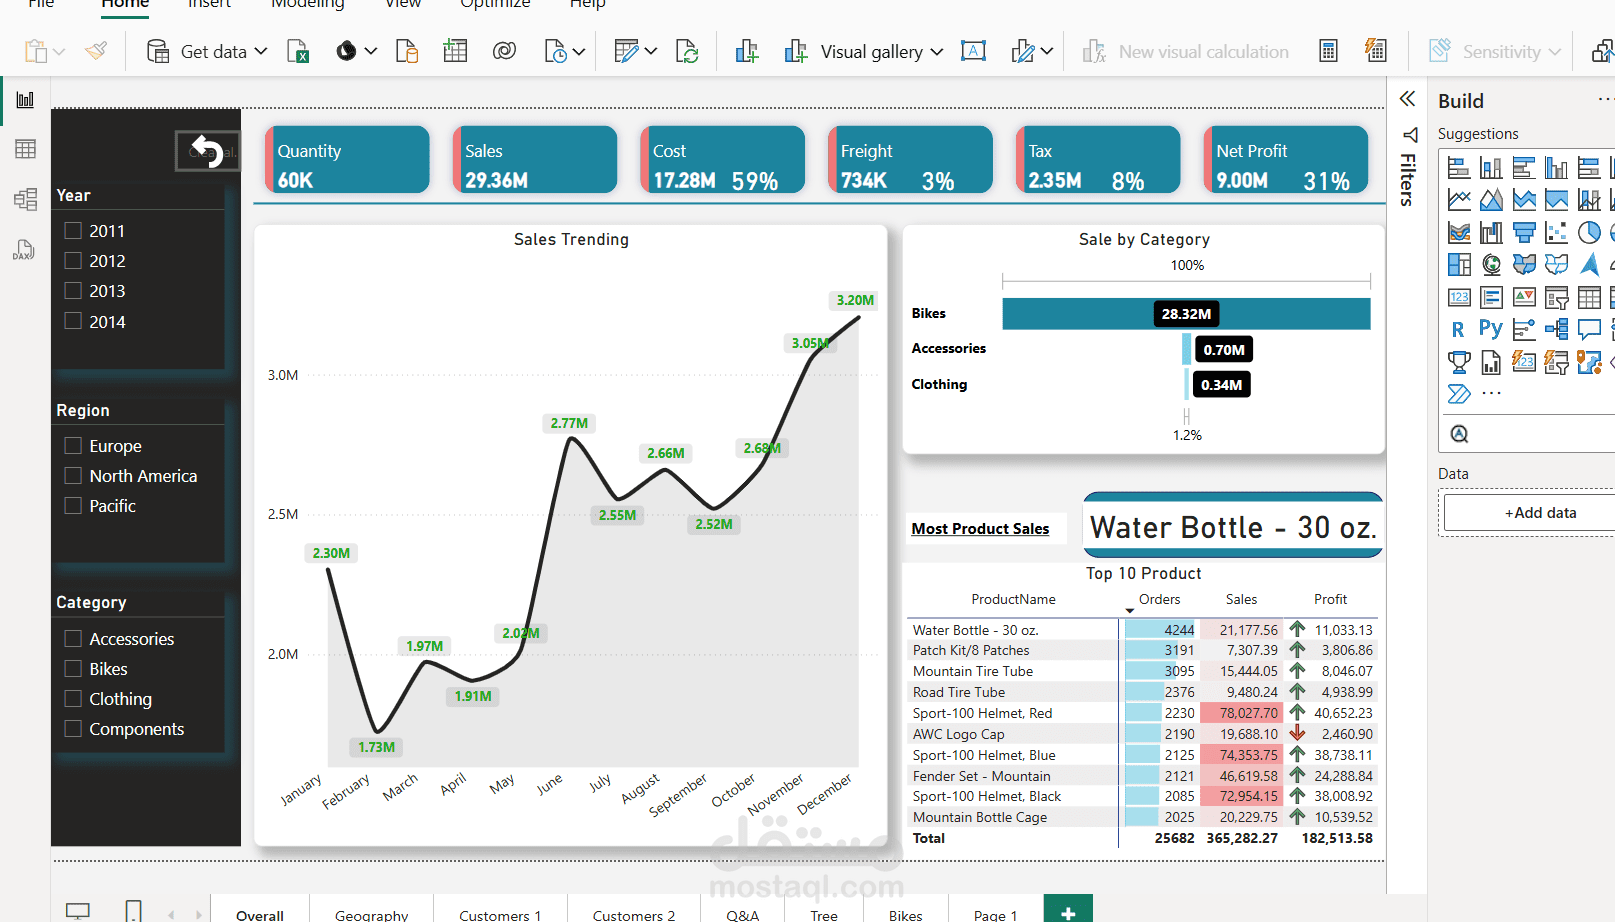
Task: Click the Dataverse icon
Action: pyautogui.click(x=504, y=51)
